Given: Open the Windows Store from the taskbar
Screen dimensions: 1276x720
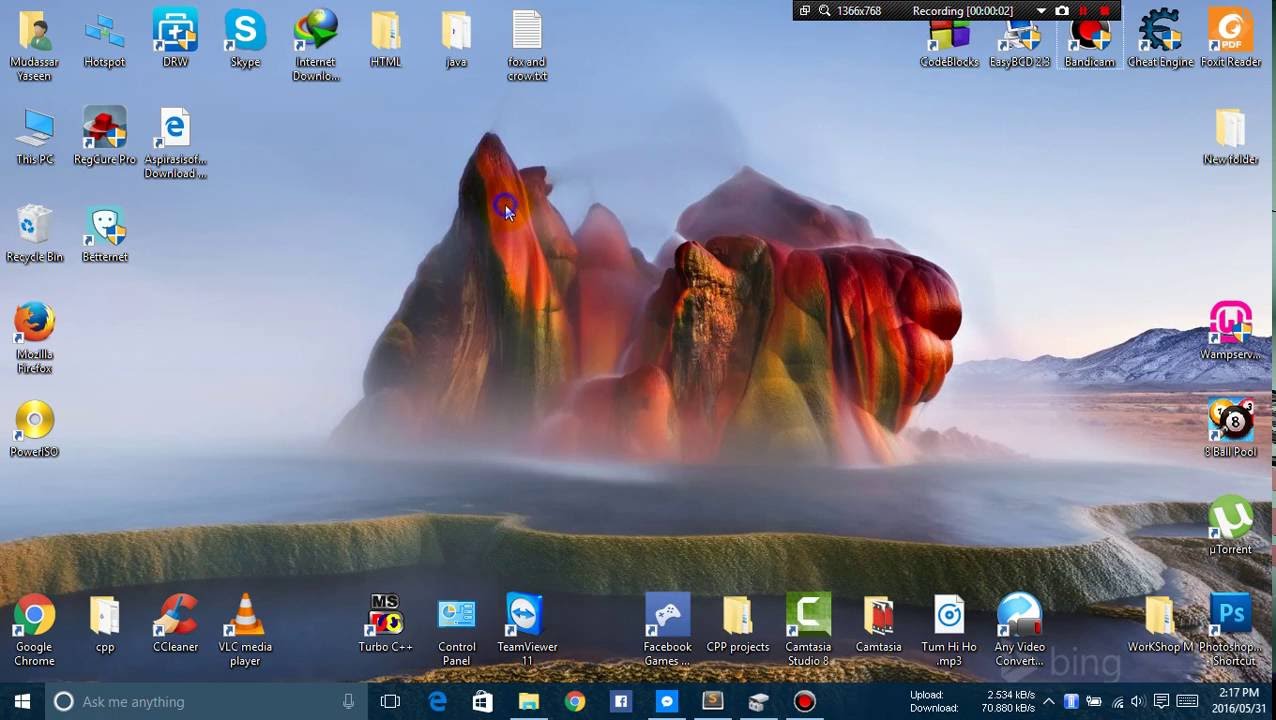Looking at the screenshot, I should pos(482,701).
